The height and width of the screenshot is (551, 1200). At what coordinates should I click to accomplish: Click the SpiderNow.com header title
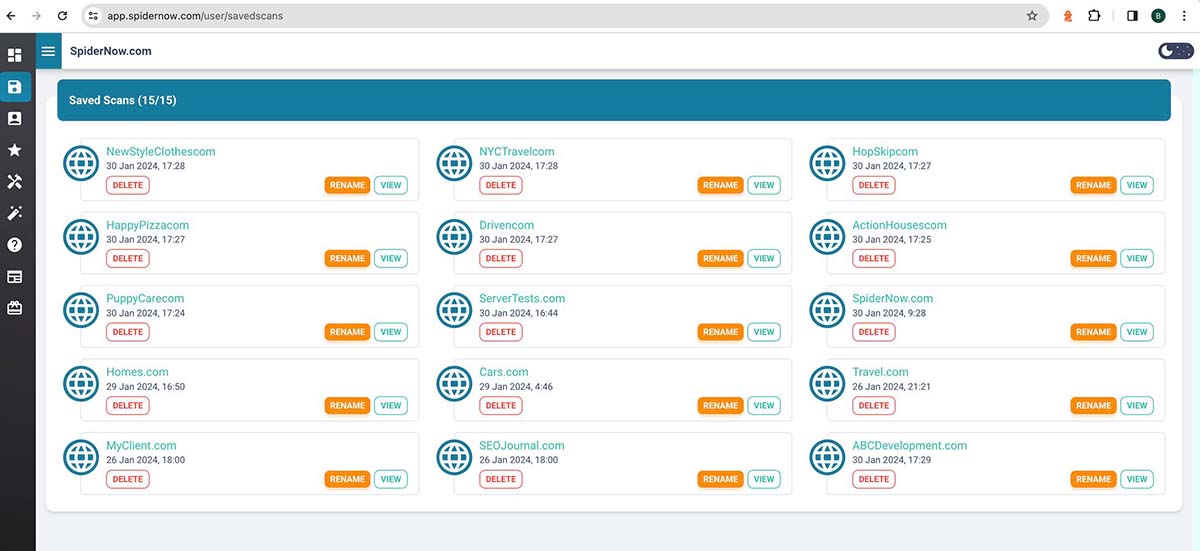pos(111,51)
